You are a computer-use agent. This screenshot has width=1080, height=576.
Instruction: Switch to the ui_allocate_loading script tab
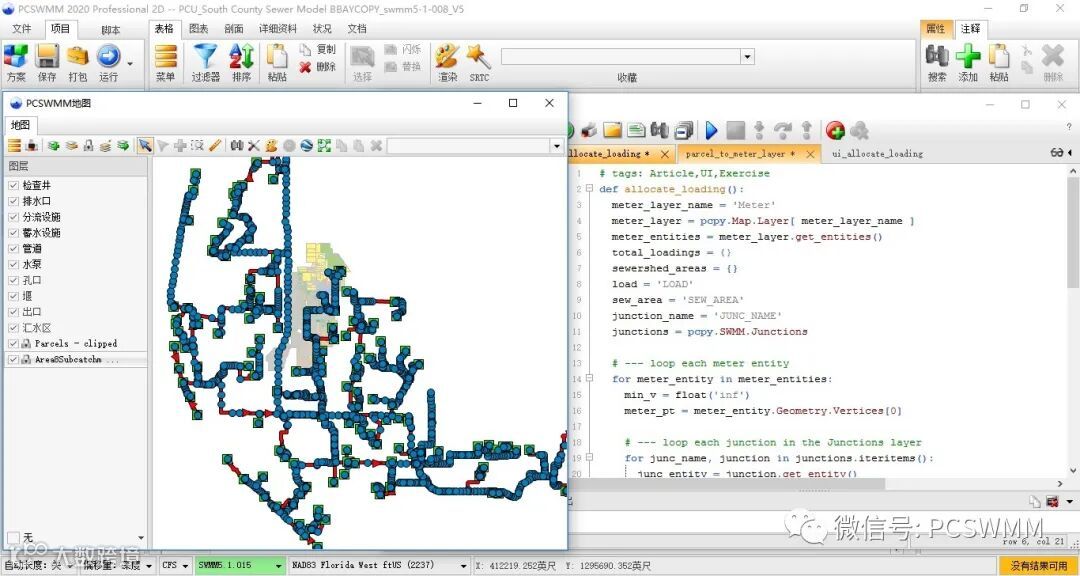877,154
